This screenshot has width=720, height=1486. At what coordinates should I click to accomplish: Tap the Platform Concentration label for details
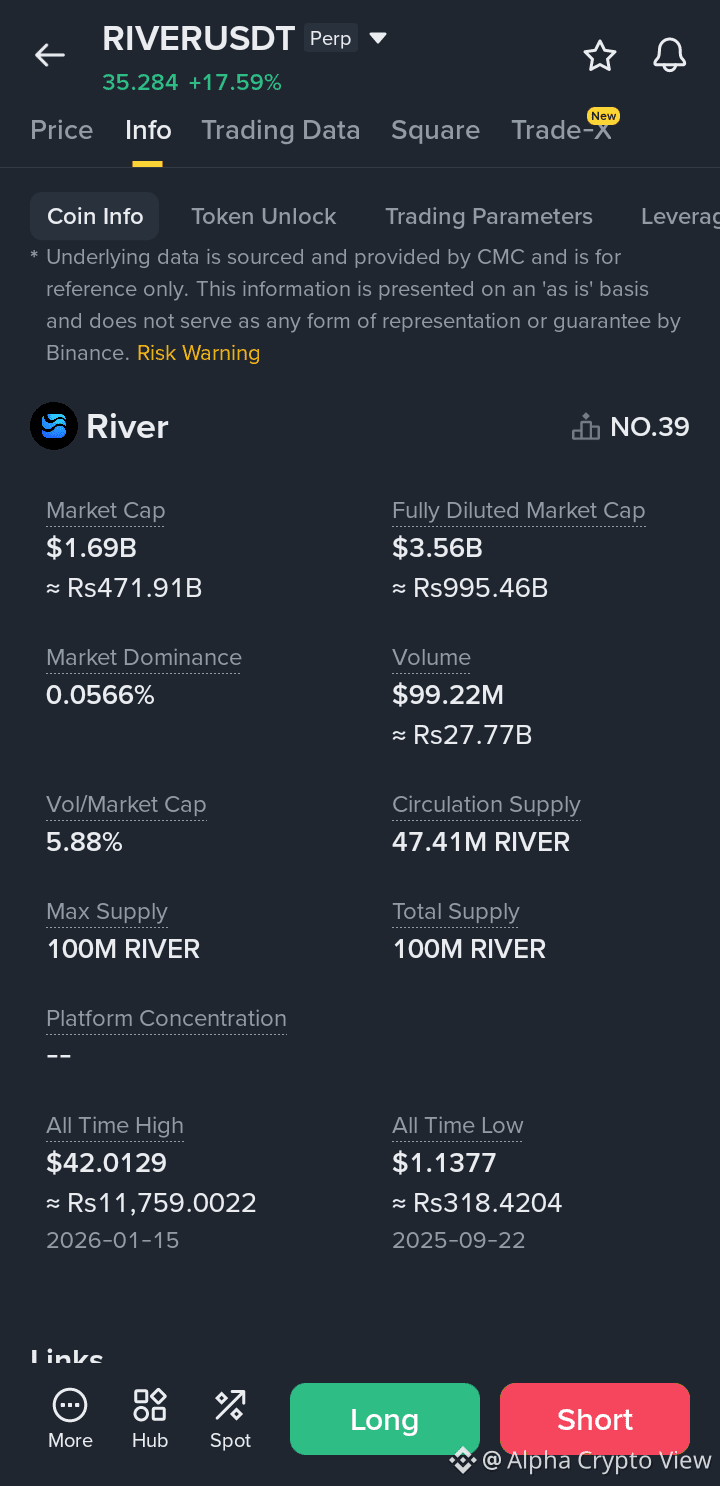pyautogui.click(x=166, y=1018)
